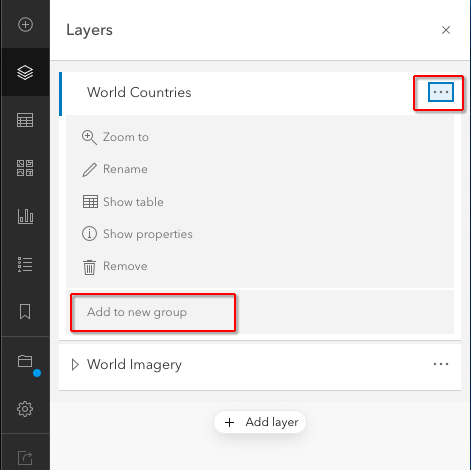Open the Save and open folder icon

point(25,361)
